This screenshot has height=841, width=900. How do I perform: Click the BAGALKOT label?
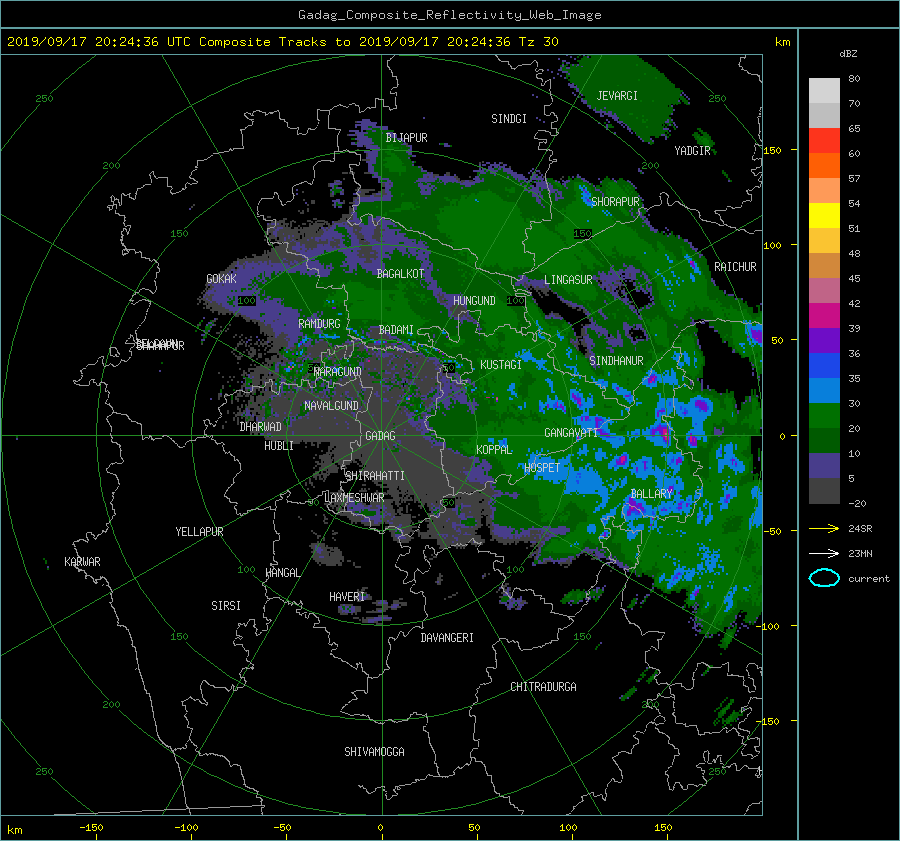(x=400, y=274)
